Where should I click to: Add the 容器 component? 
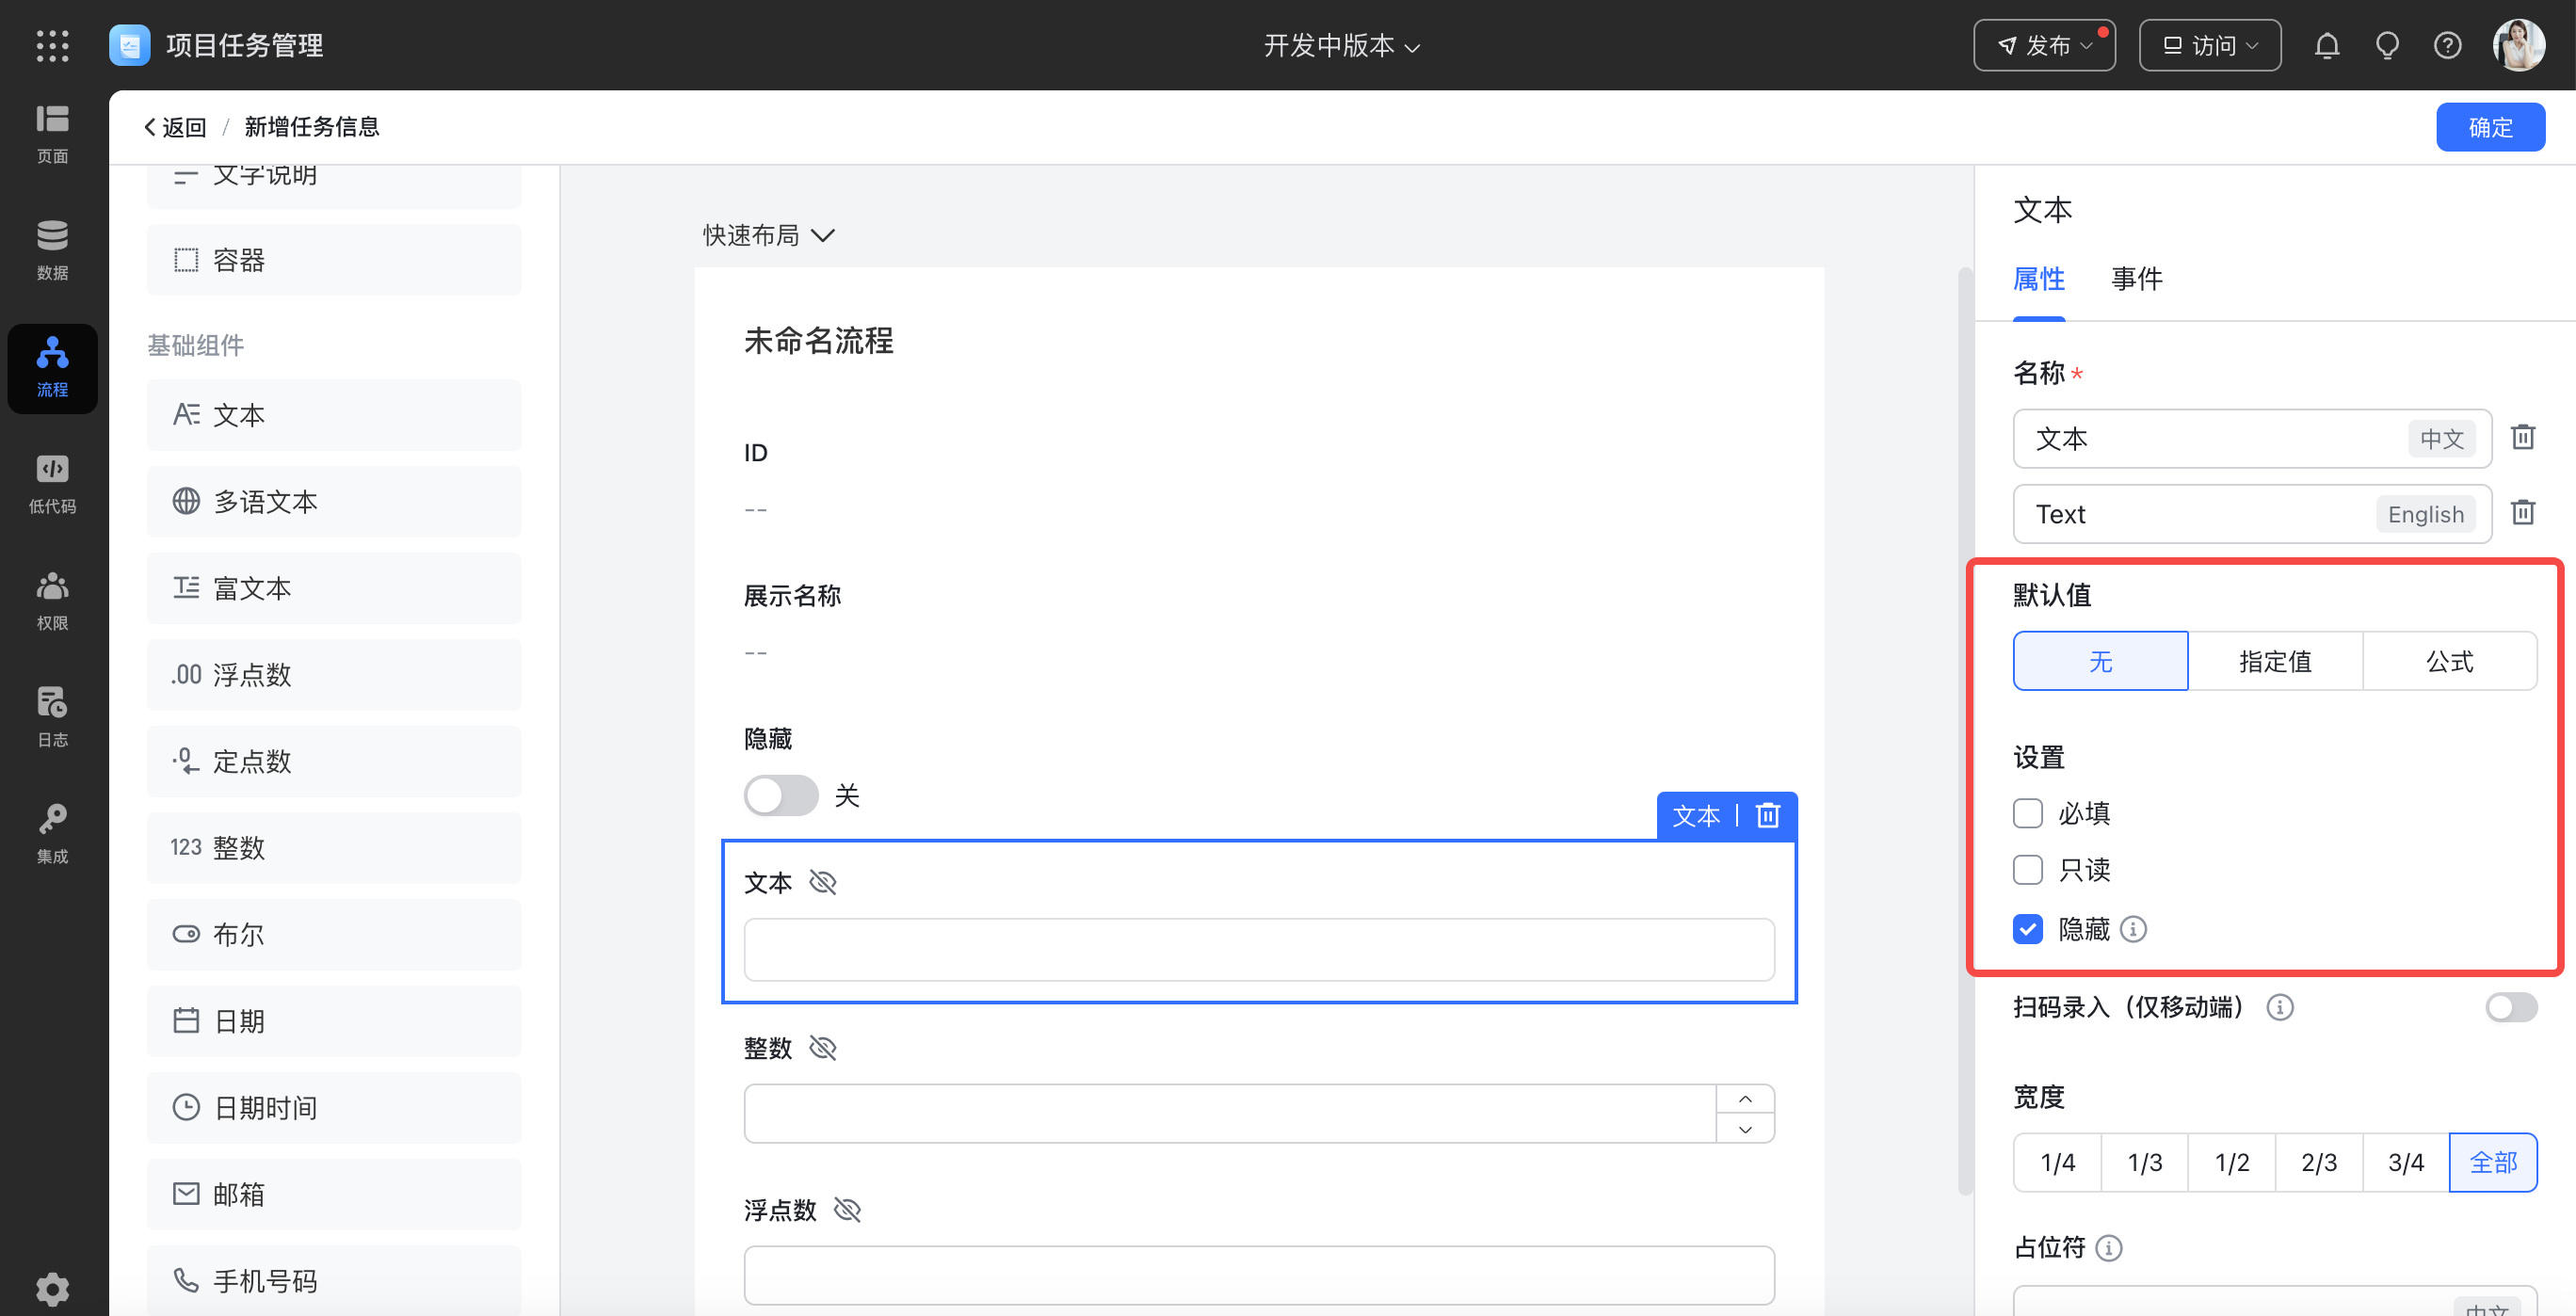(x=334, y=260)
